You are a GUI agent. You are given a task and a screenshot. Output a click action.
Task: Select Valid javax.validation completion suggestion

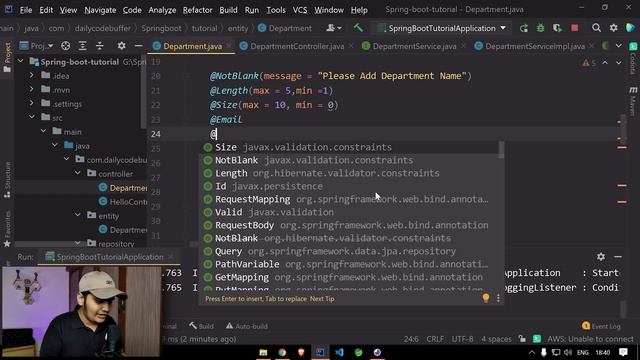[350, 212]
